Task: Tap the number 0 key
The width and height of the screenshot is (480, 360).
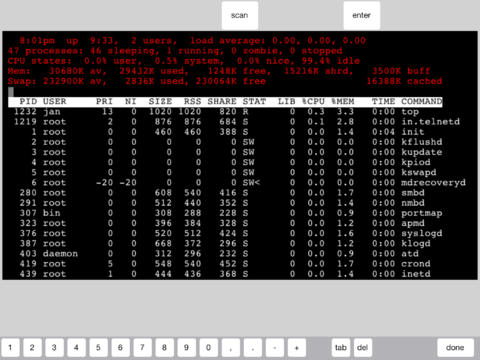Action: pos(208,348)
